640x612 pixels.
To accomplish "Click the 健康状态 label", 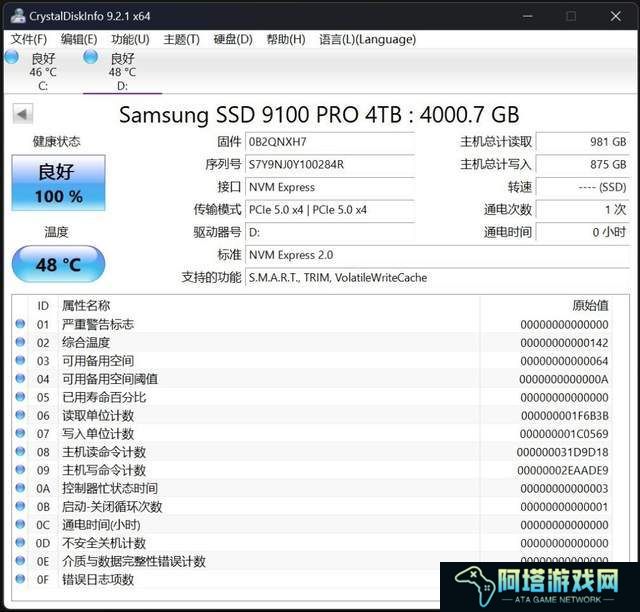I will [57, 142].
